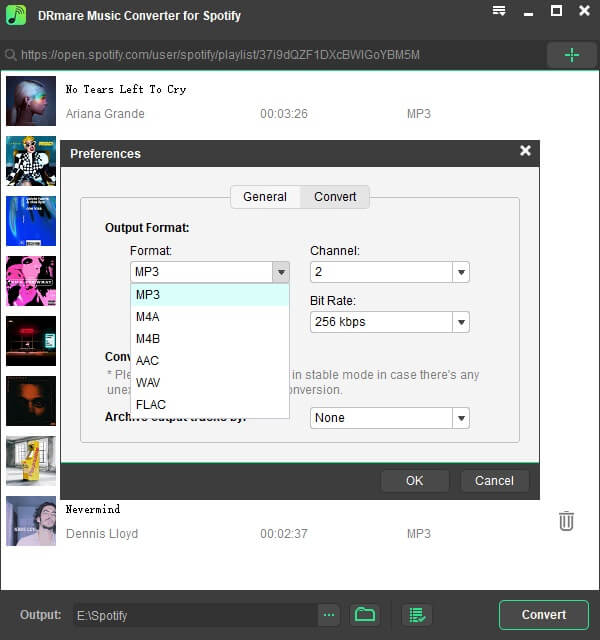This screenshot has width=600, height=640.
Task: Delete the Nevermind track with trash icon
Action: [x=566, y=521]
